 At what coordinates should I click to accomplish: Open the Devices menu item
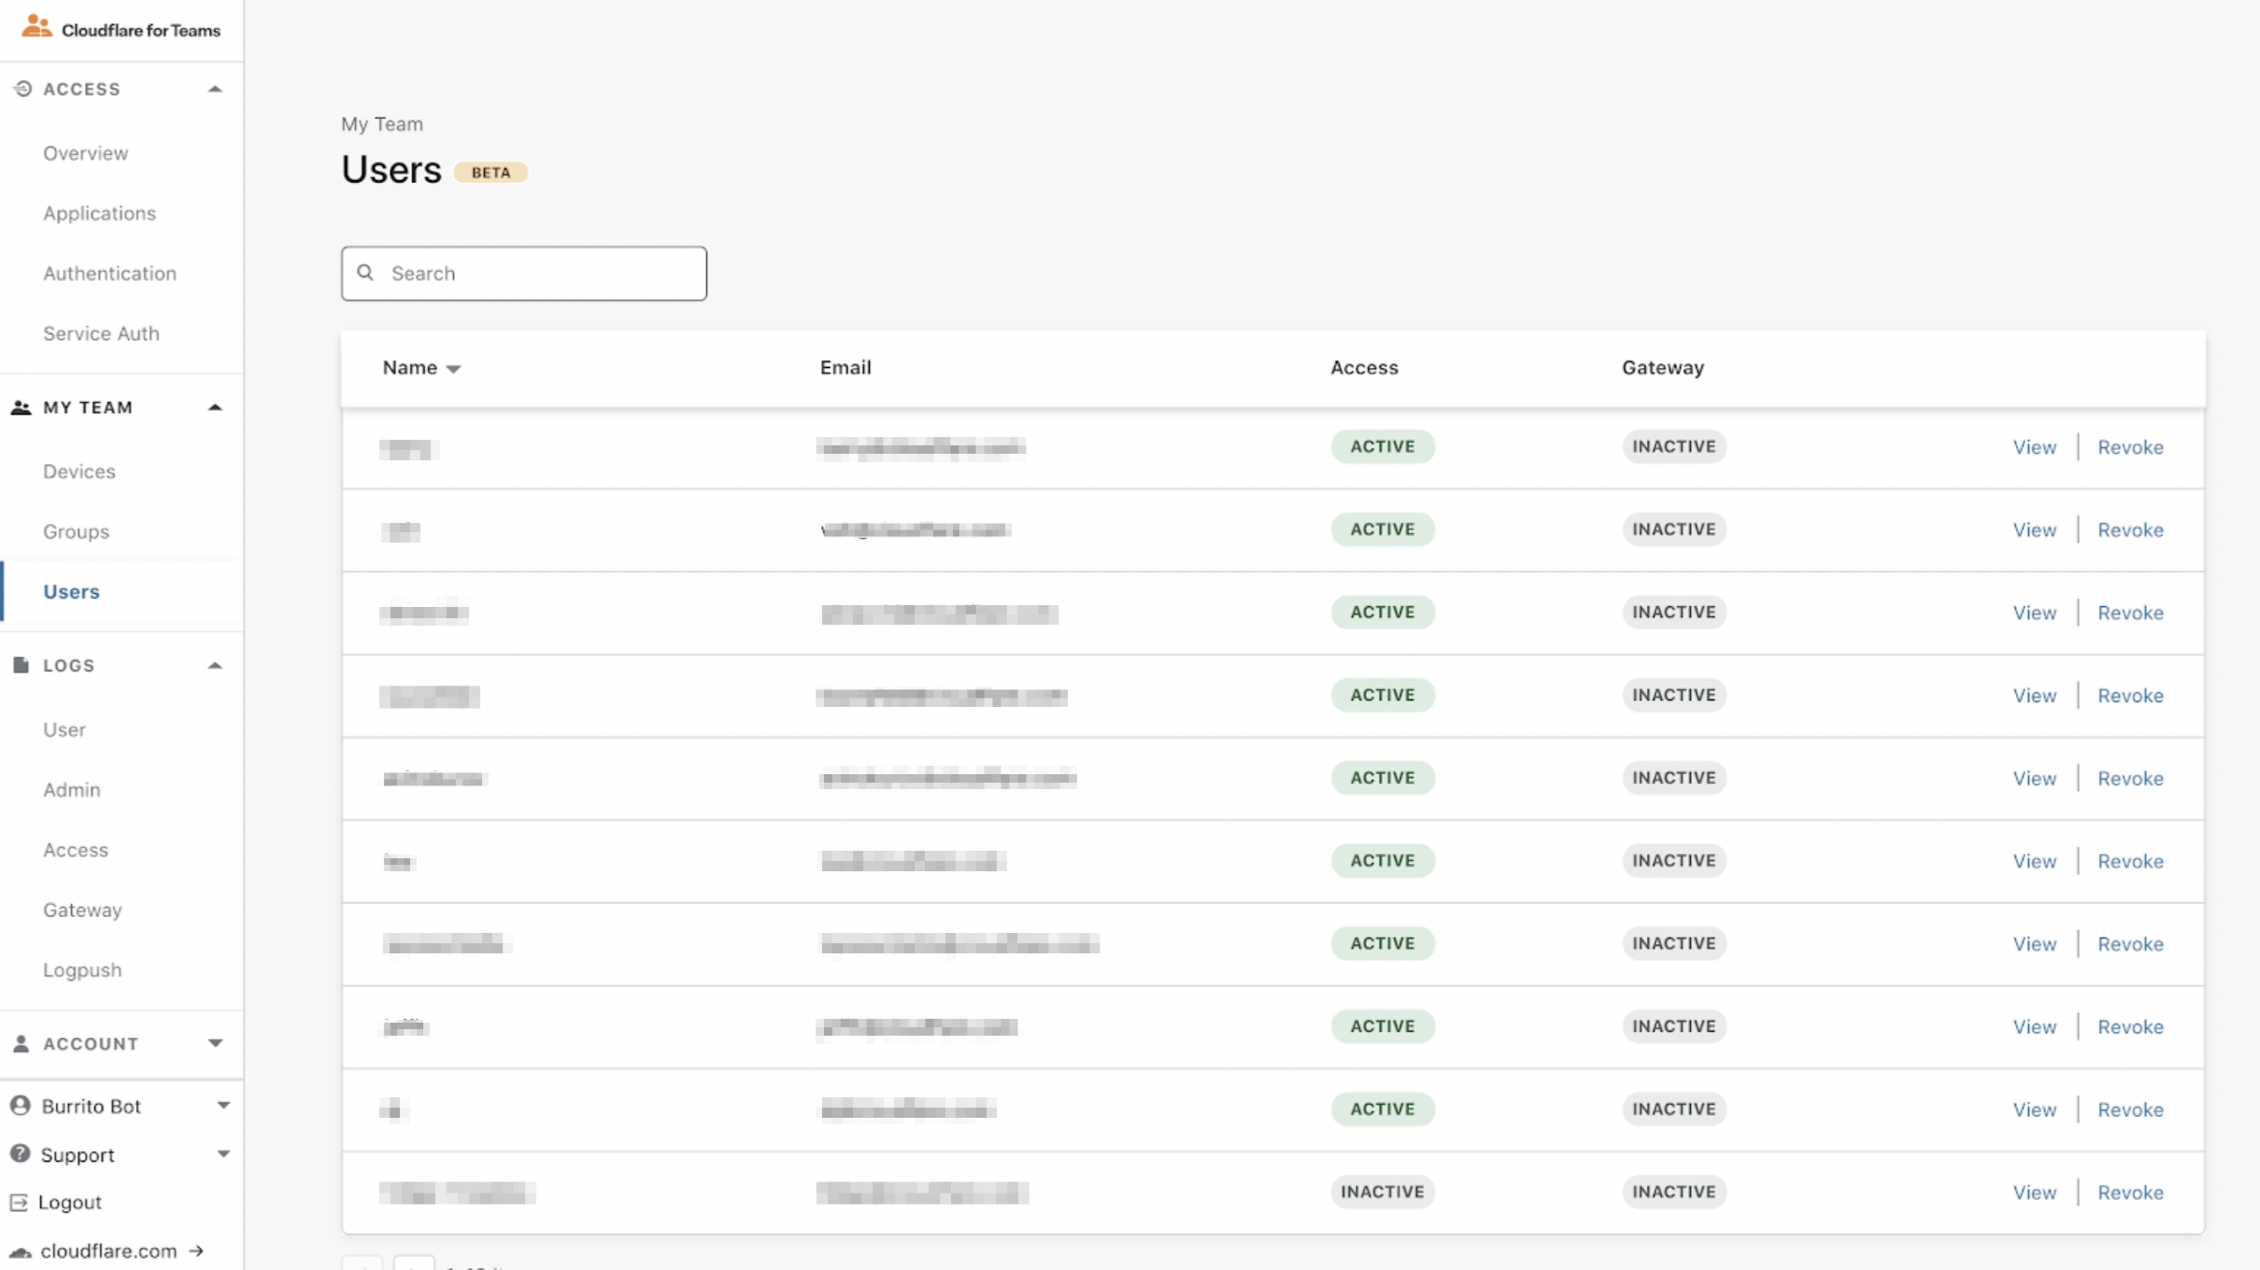[79, 471]
